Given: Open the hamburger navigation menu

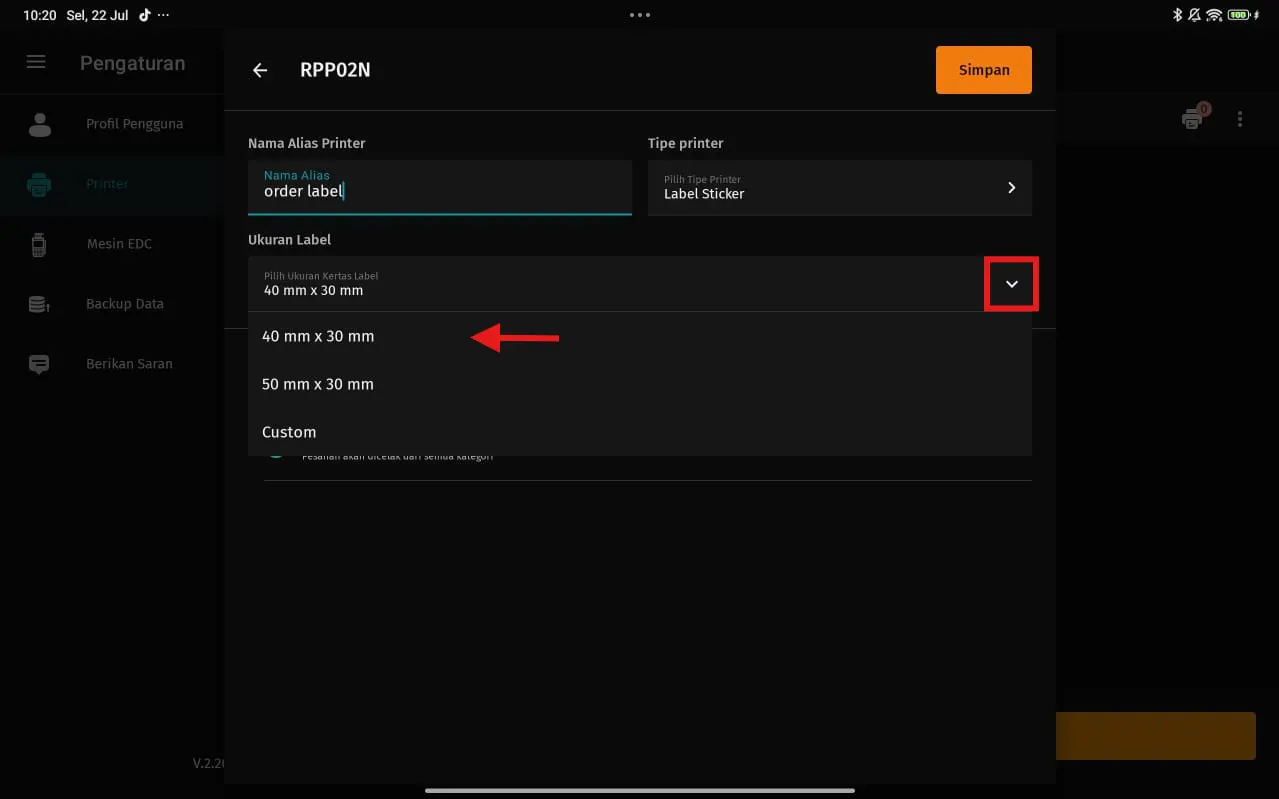Looking at the screenshot, I should point(36,62).
